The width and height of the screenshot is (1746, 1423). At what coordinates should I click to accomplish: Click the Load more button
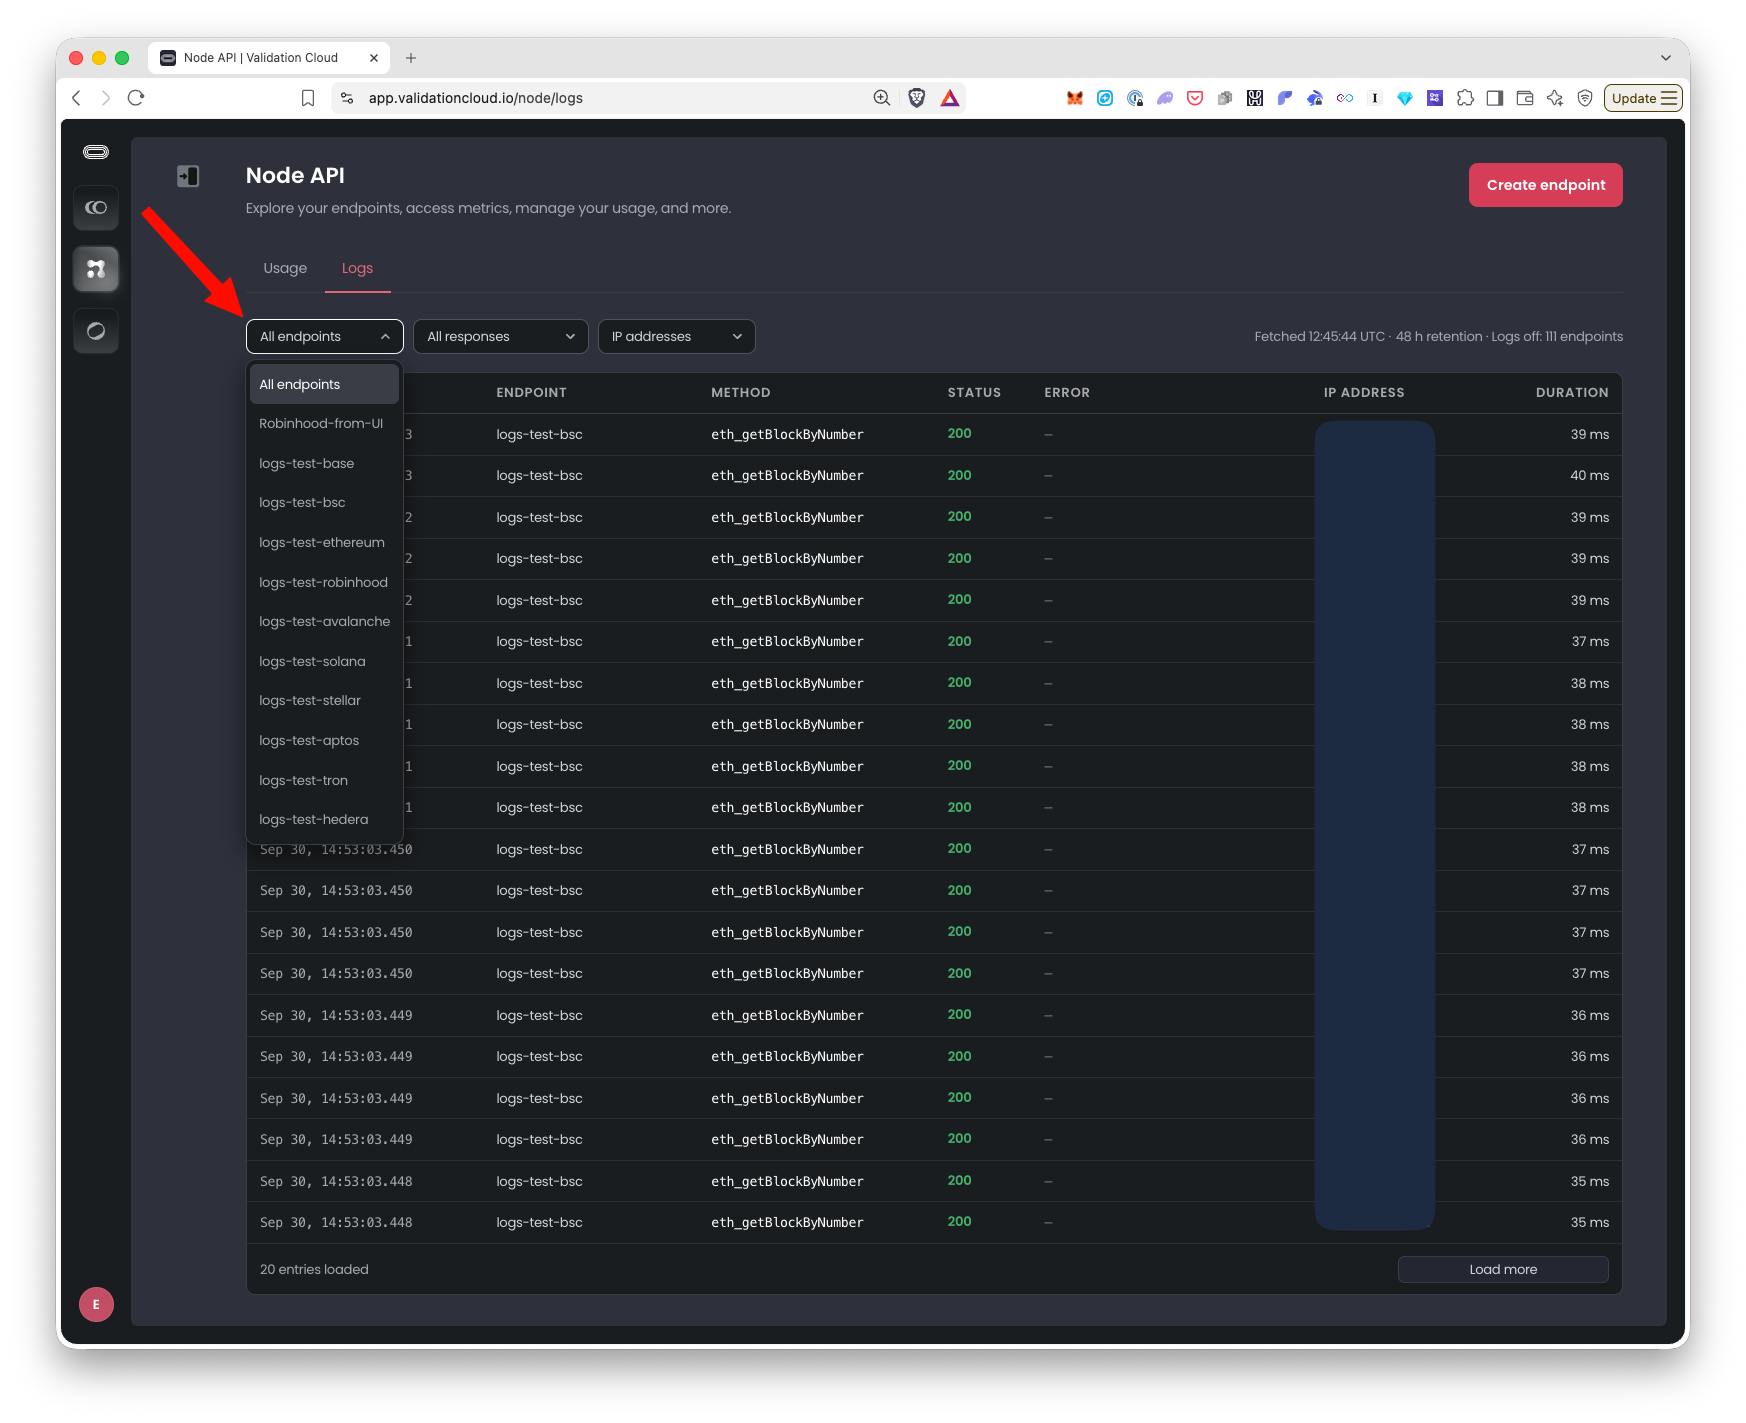pos(1503,1270)
